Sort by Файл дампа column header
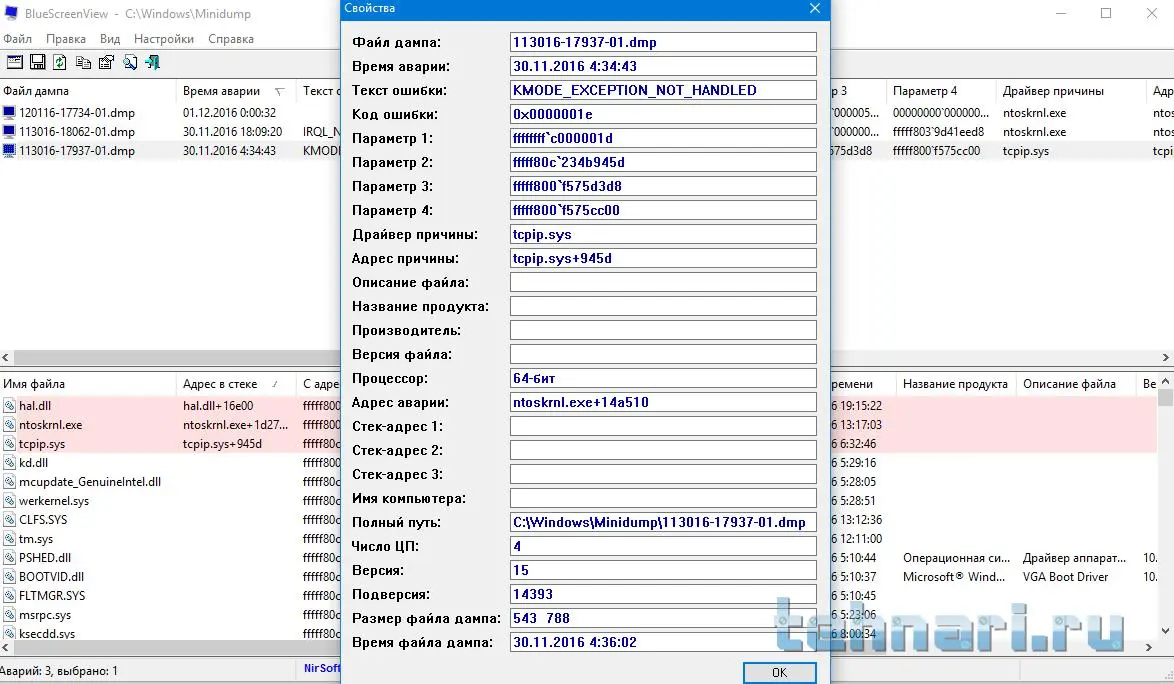1174x684 pixels. pyautogui.click(x=88, y=91)
